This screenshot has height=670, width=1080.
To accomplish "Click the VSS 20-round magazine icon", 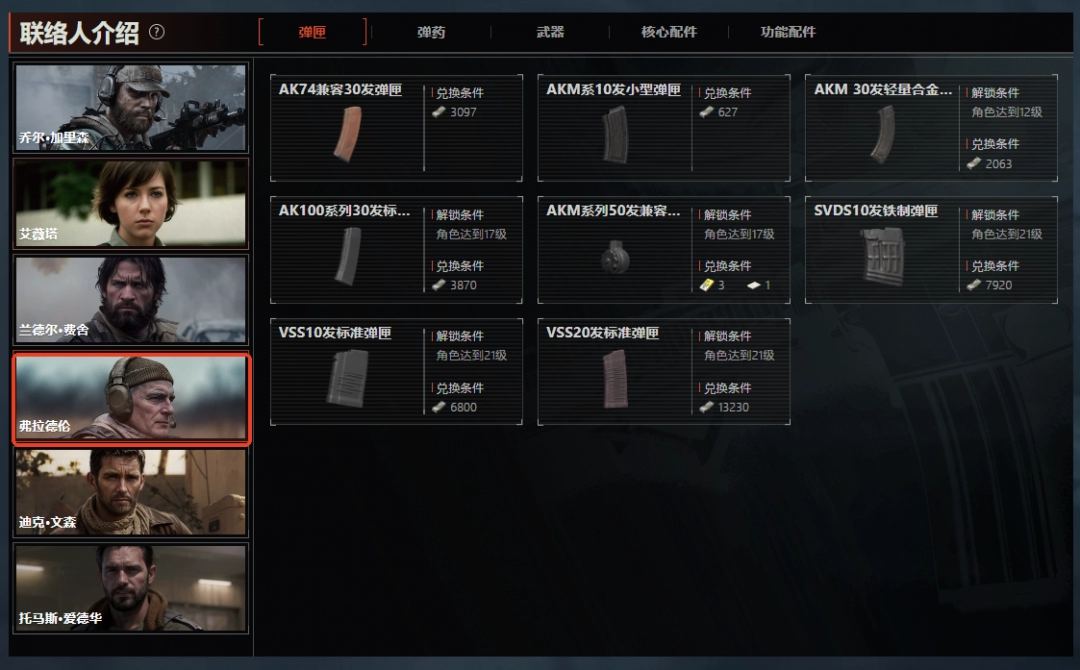I will tap(615, 379).
